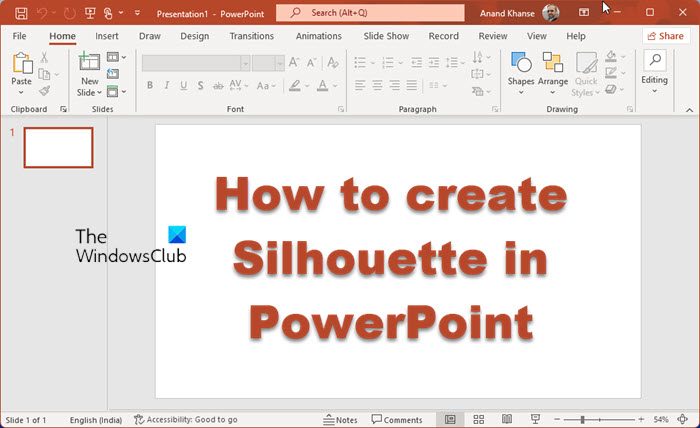Viewport: 700px width, 428px height.
Task: Expand the Paste options arrow
Action: [x=21, y=92]
